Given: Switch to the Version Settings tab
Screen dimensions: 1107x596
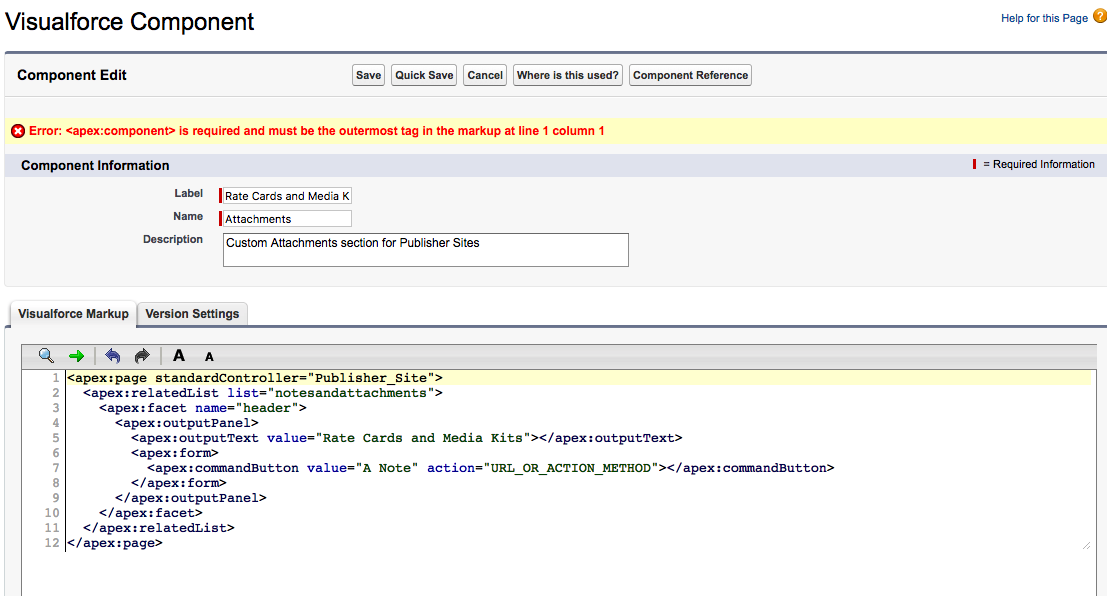Looking at the screenshot, I should click(192, 314).
